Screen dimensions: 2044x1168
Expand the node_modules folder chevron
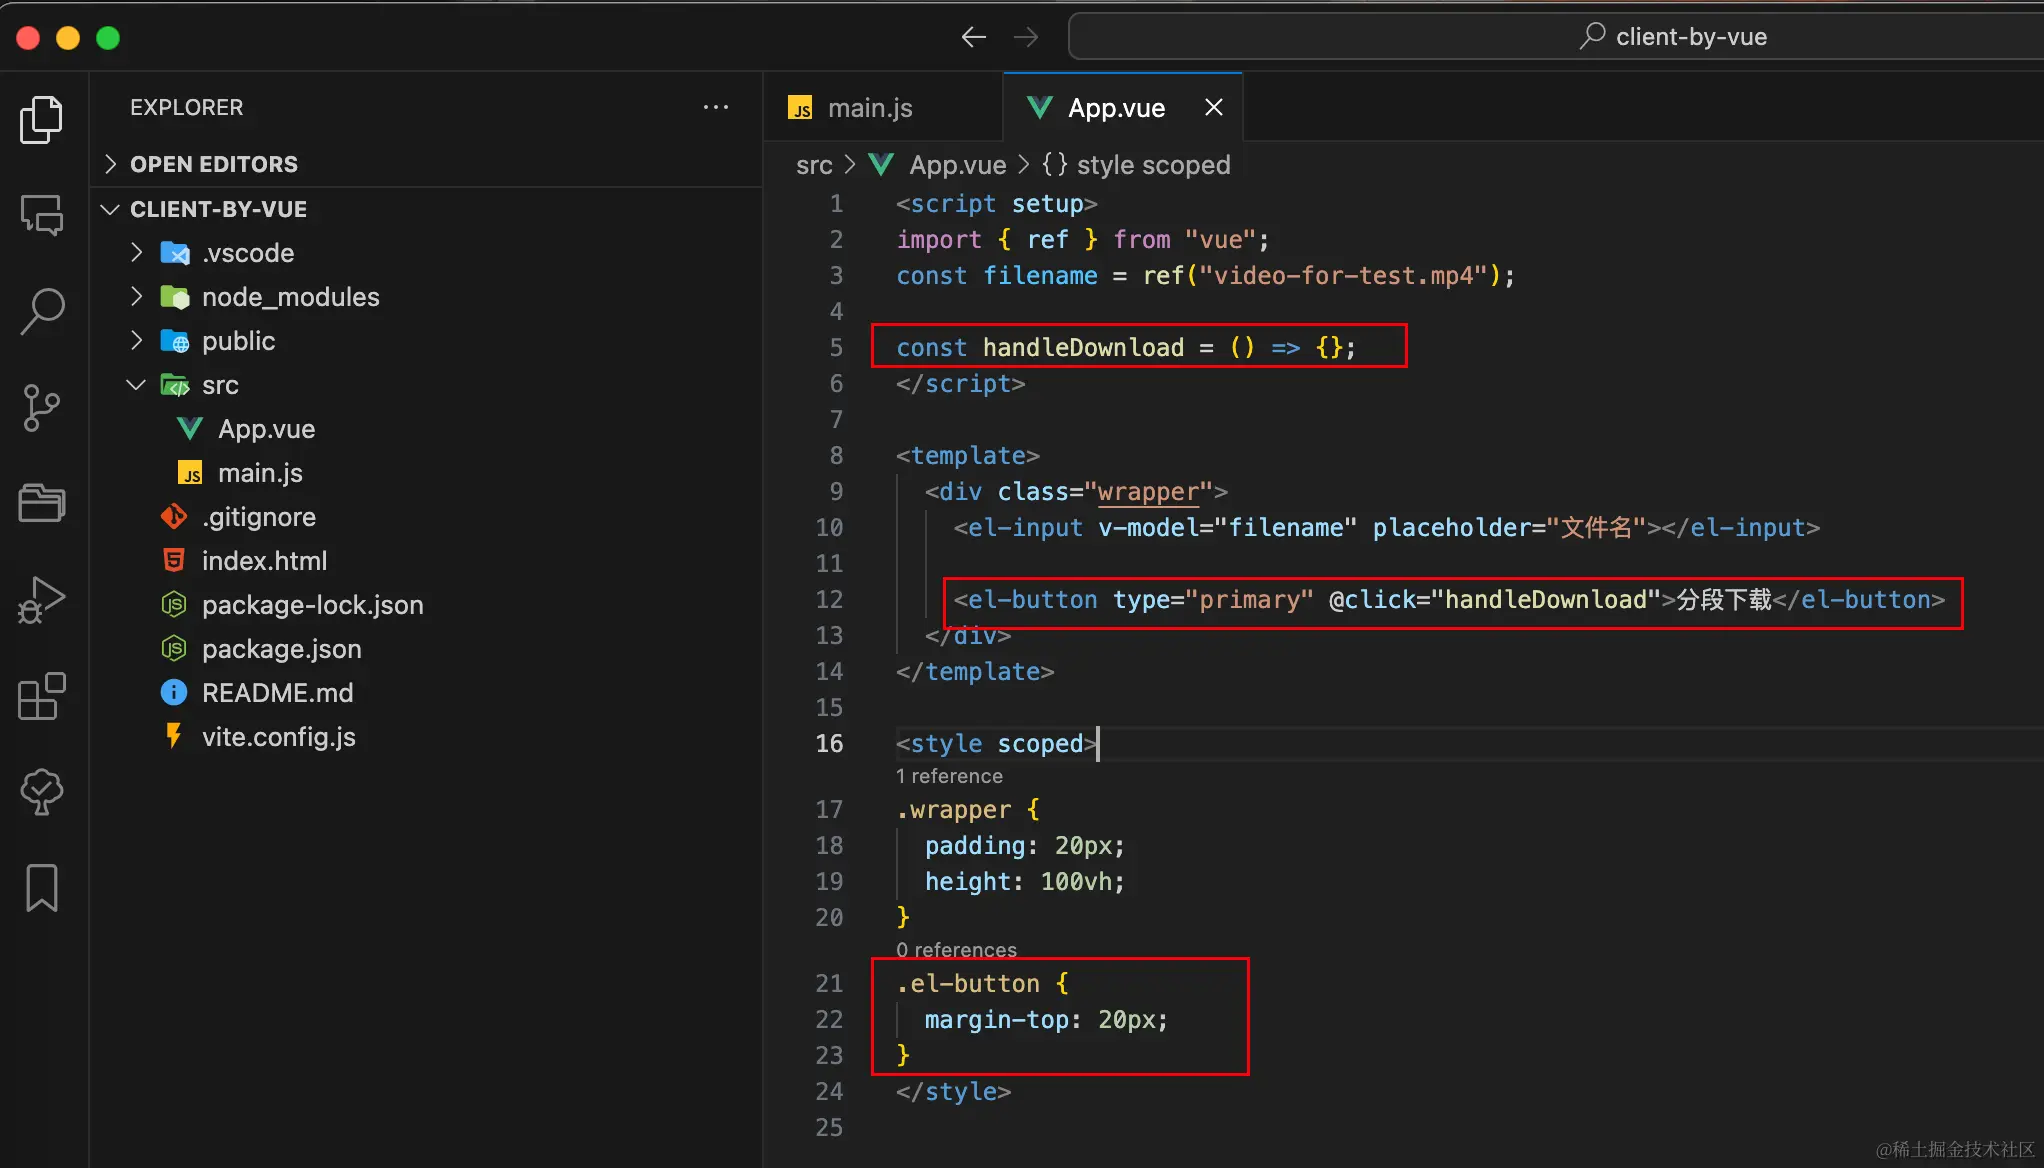pos(137,297)
